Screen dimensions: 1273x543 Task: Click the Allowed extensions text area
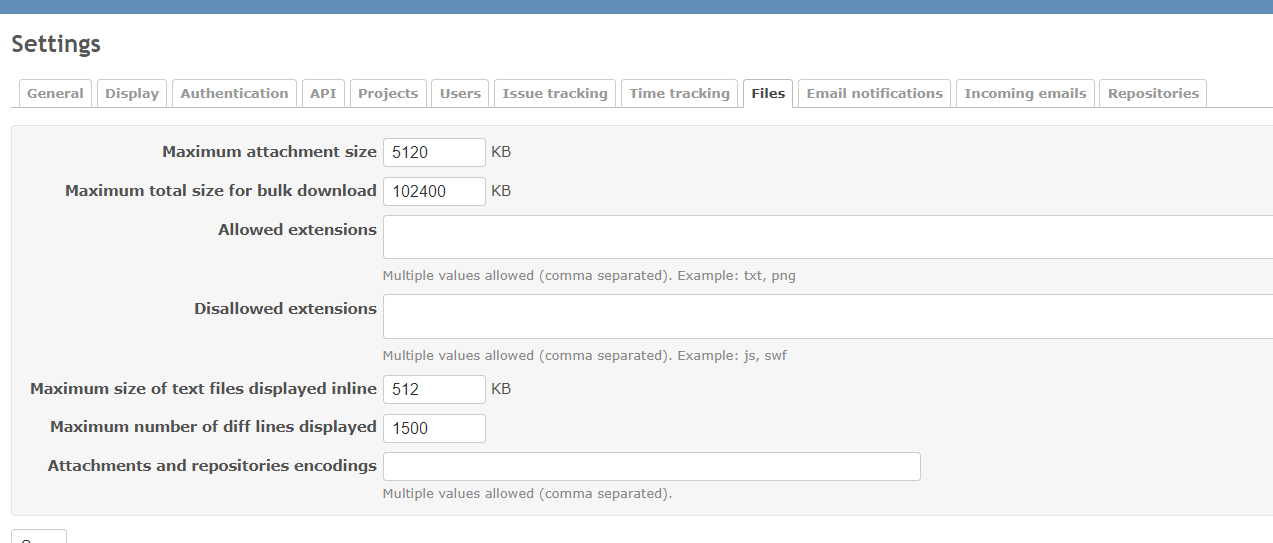pyautogui.click(x=827, y=237)
